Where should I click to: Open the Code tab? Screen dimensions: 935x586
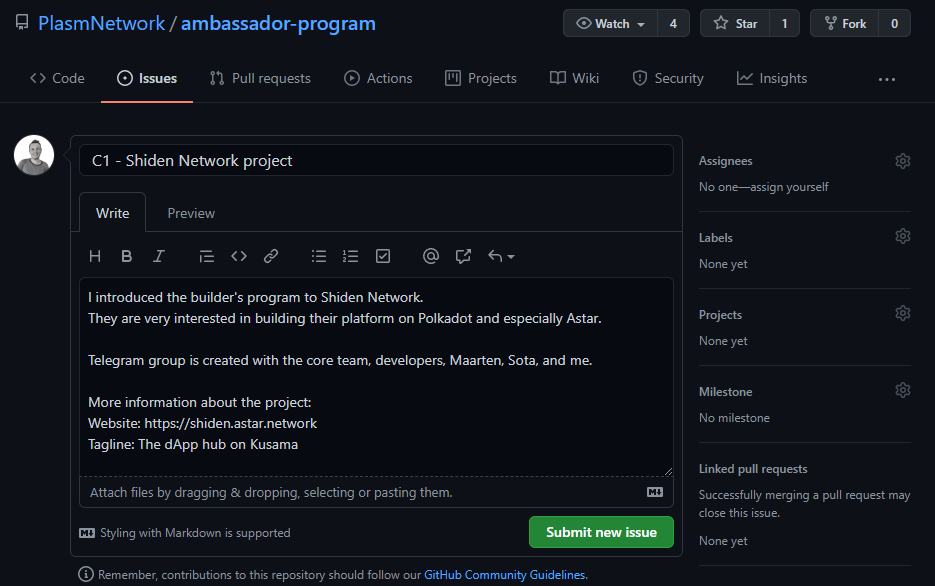click(57, 78)
